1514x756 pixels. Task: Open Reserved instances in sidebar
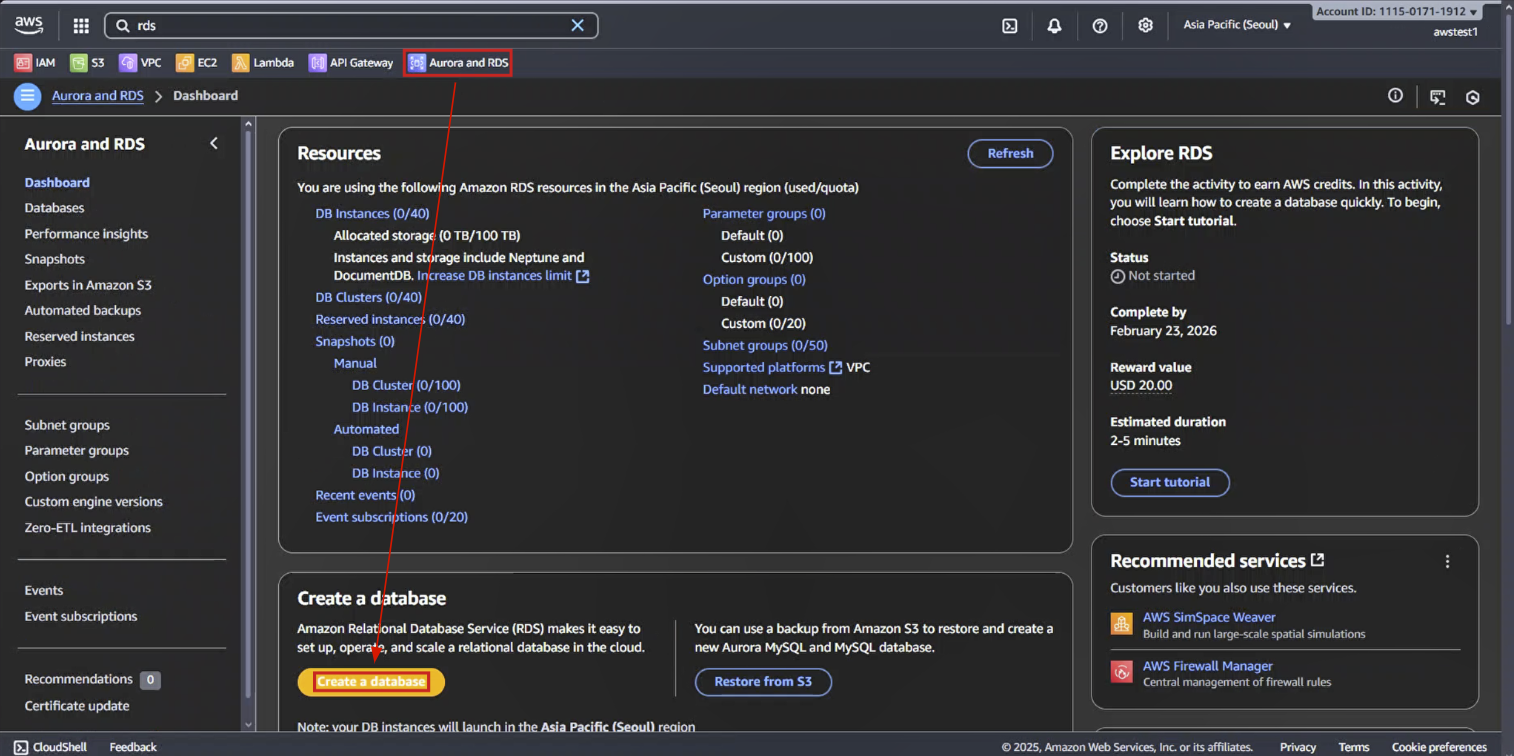79,336
